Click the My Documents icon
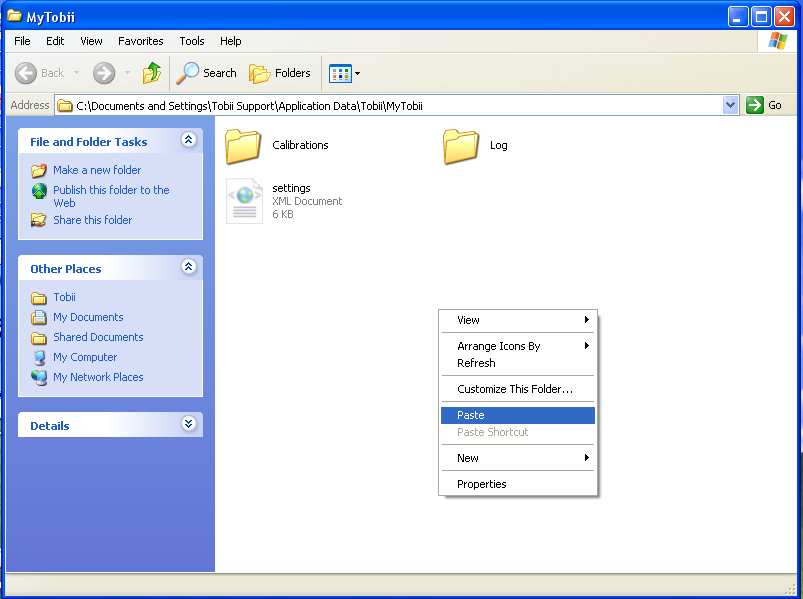The height and width of the screenshot is (599, 803). tap(39, 317)
